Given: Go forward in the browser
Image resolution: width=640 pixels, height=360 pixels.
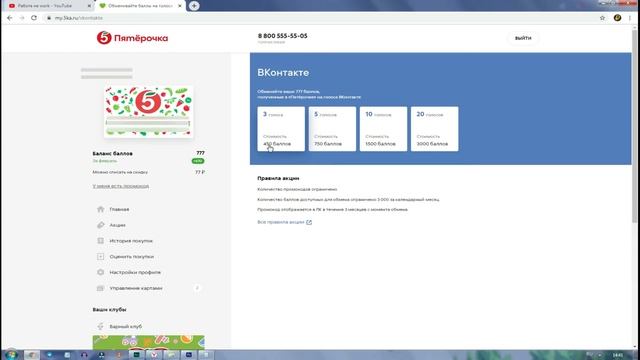Looking at the screenshot, I should pyautogui.click(x=22, y=18).
